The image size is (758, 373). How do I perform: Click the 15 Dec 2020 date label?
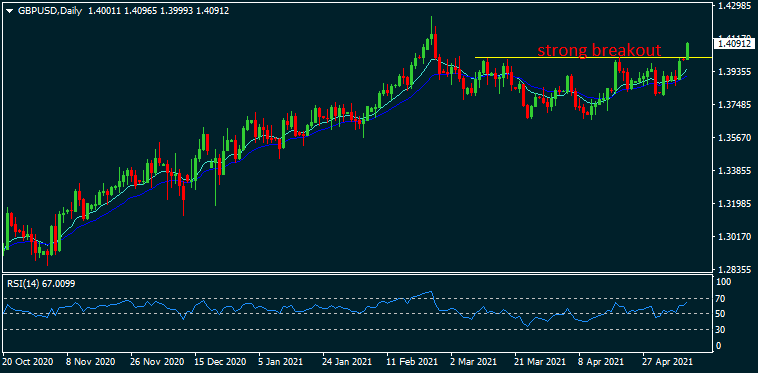tap(220, 362)
